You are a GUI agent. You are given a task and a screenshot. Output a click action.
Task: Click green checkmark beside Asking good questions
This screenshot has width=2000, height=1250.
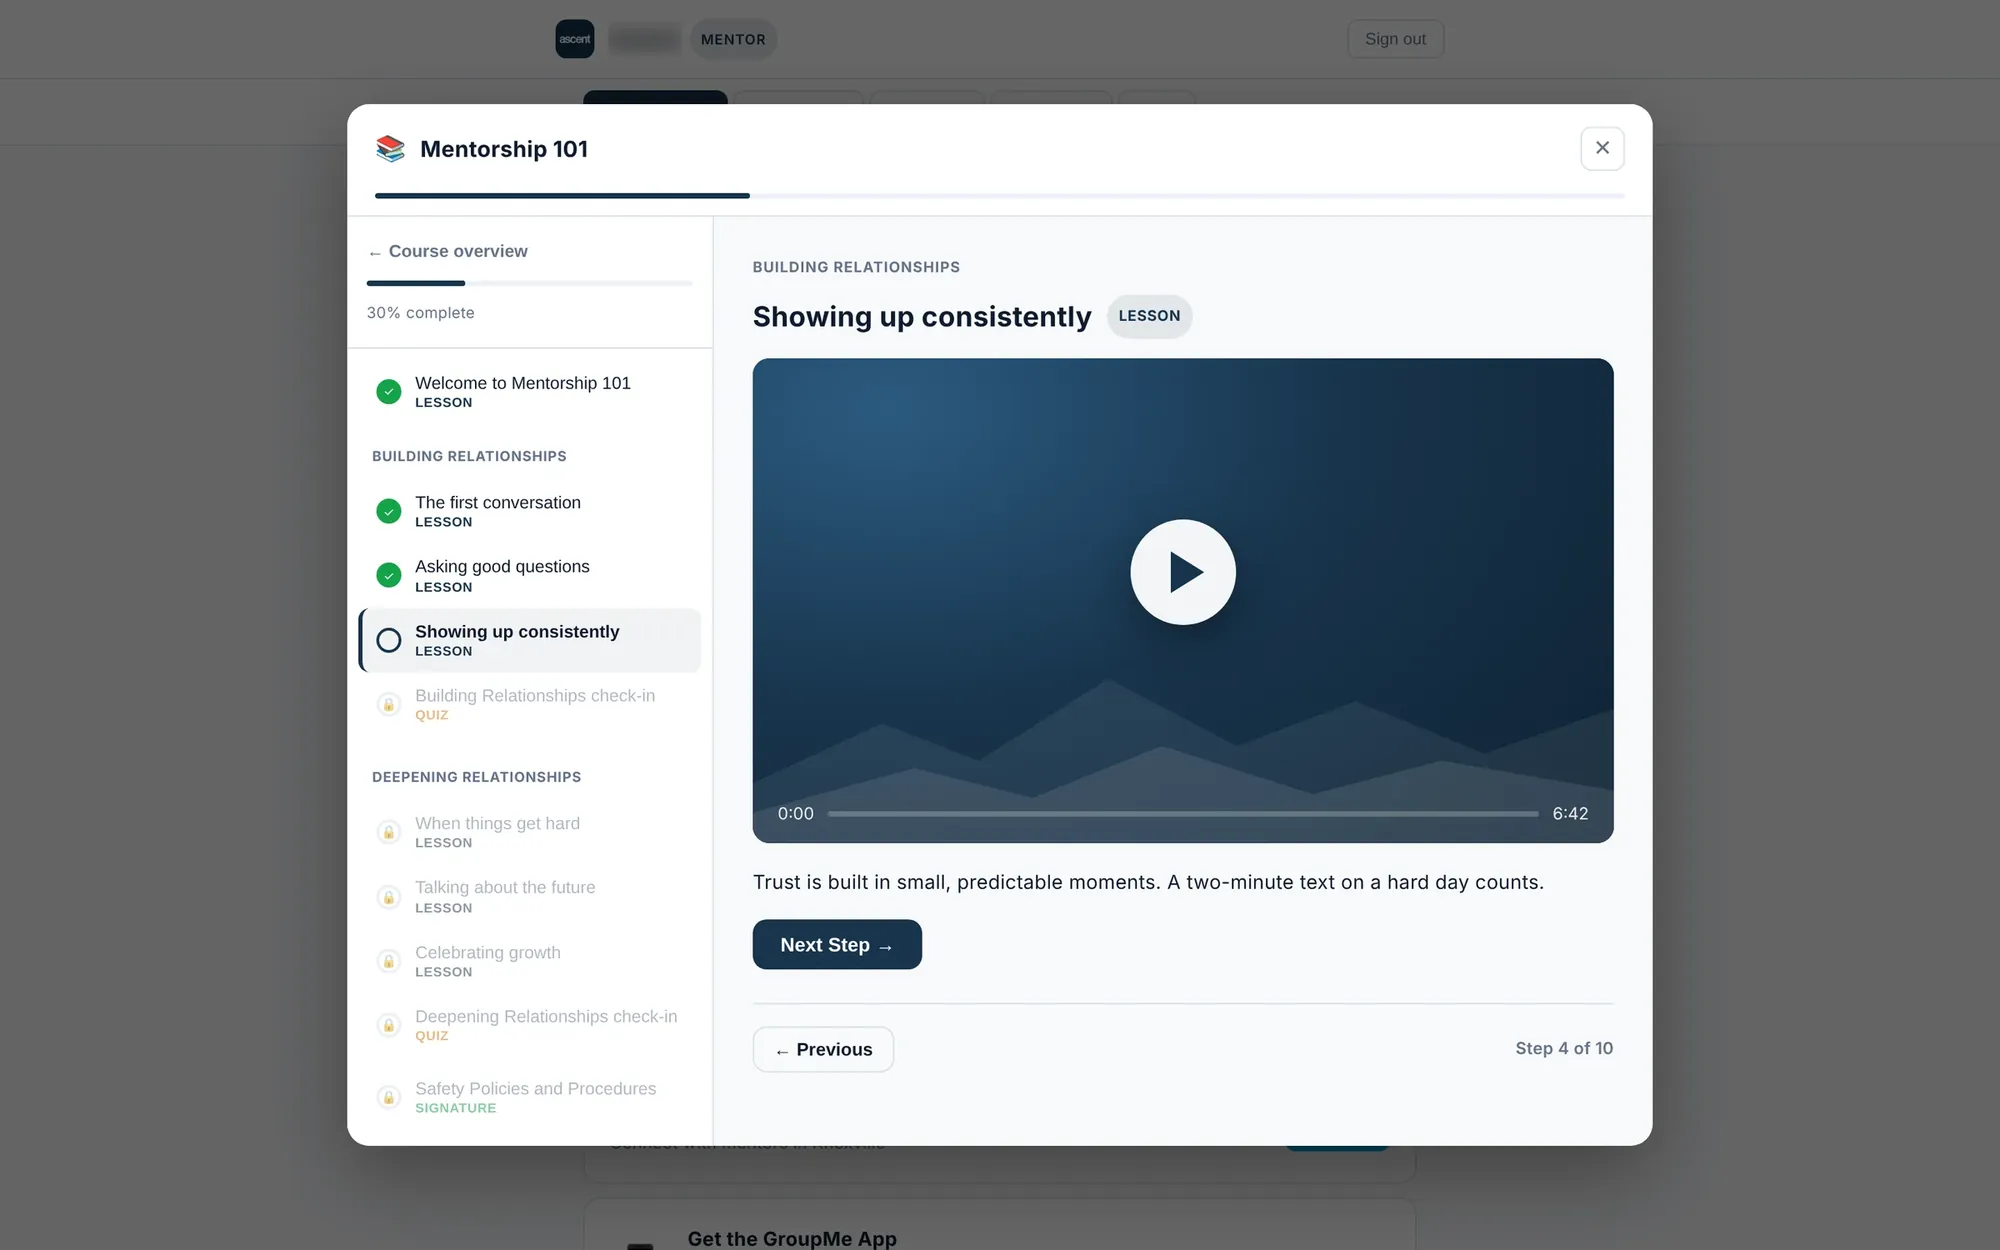point(389,576)
